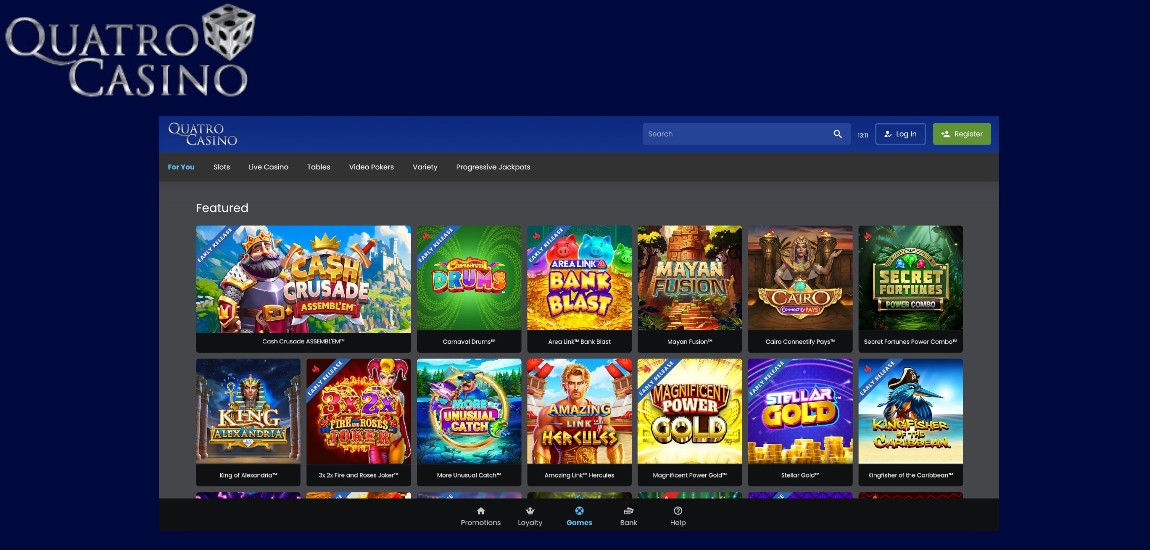Click the Log In button
Screen dimensions: 1150x550
(x=900, y=134)
